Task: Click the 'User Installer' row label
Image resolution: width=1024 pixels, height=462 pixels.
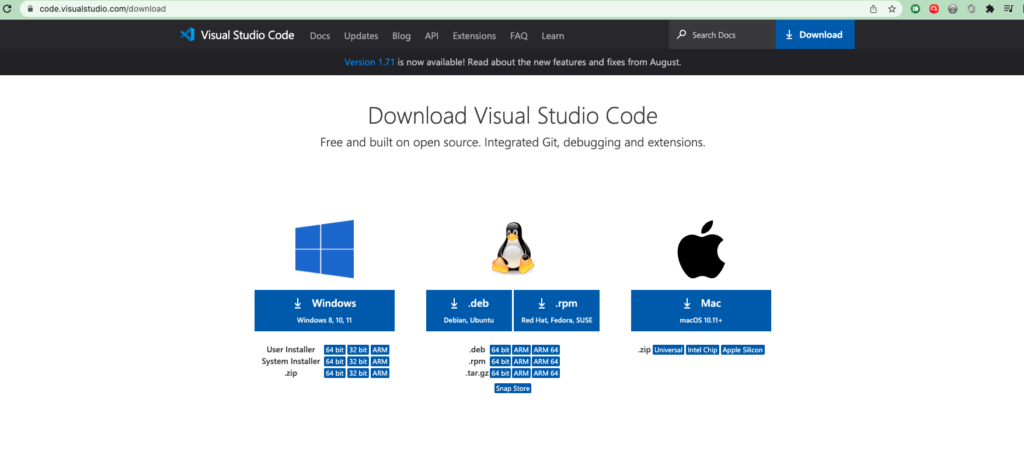Action: tap(291, 350)
